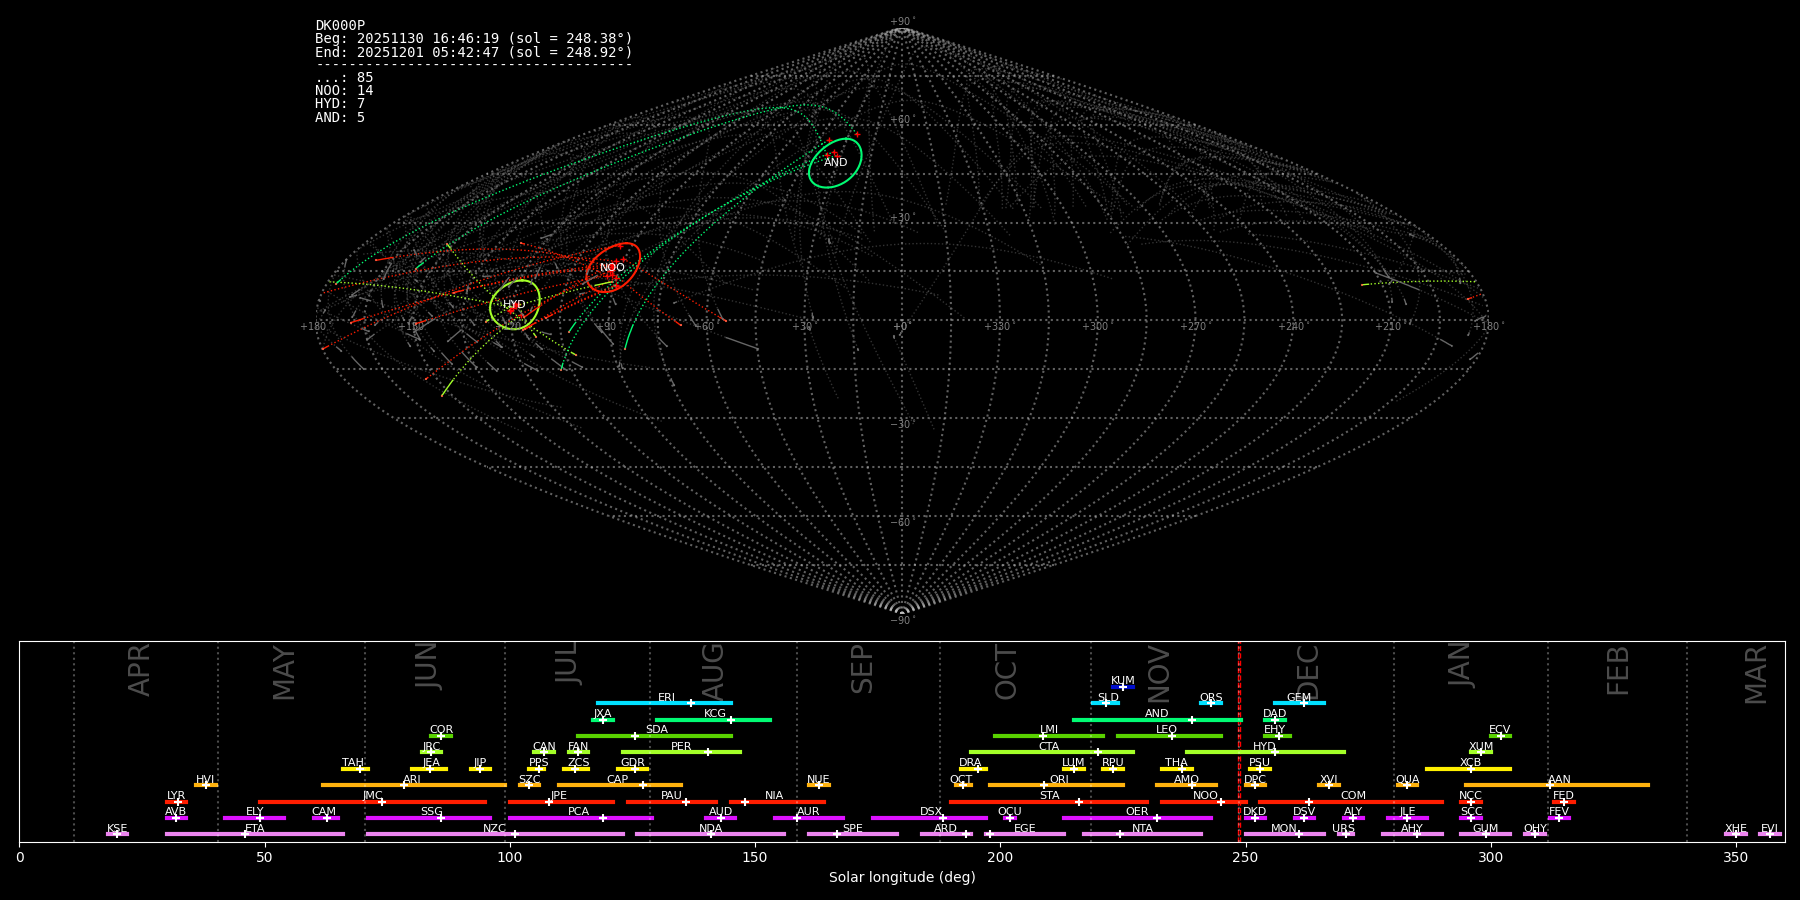Screen dimensions: 1800x900
Task: Click the peak marker on the LEO bar
Action: [1172, 736]
